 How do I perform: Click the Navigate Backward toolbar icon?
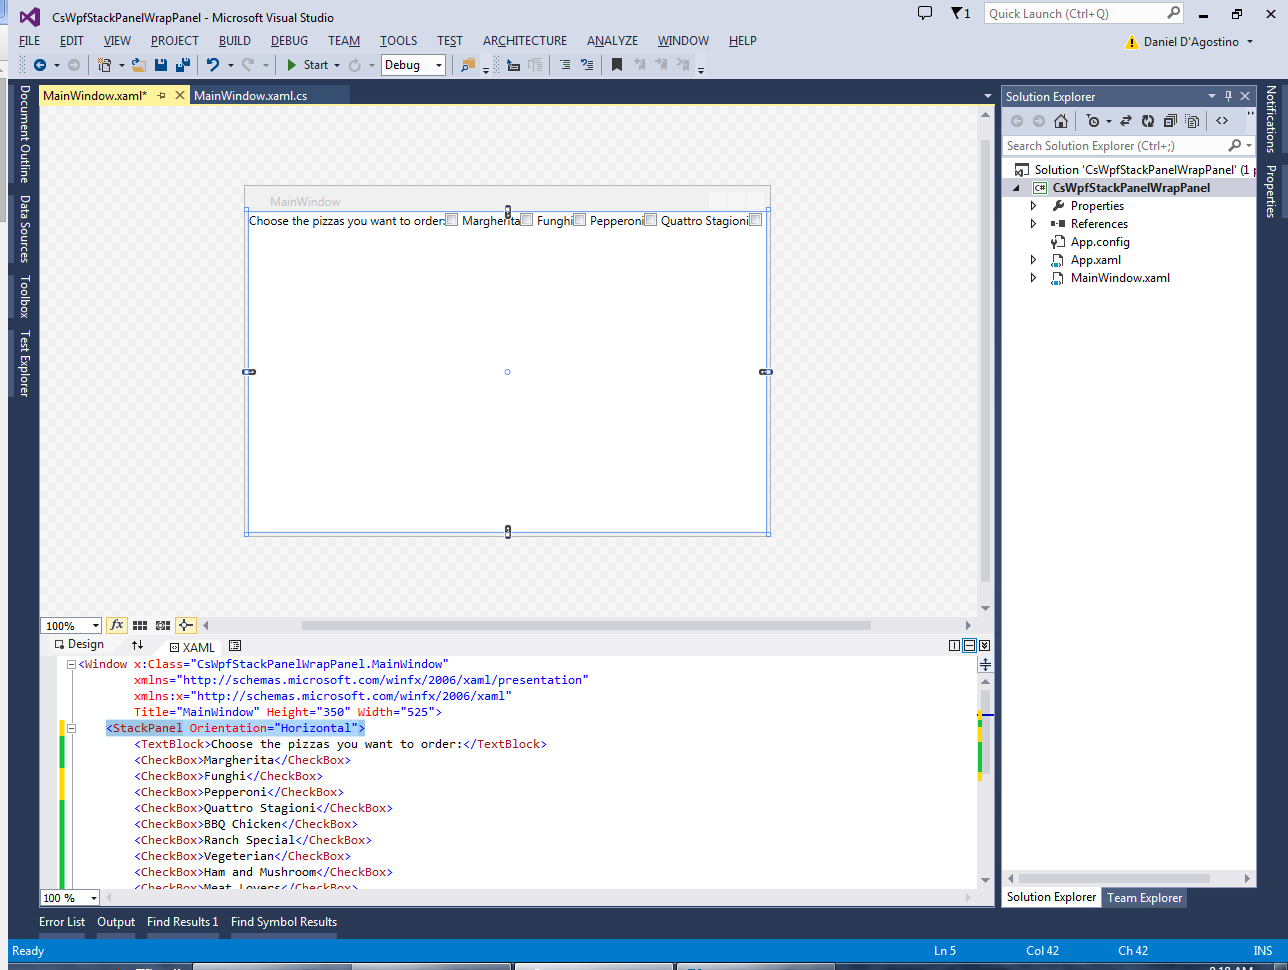[41, 65]
